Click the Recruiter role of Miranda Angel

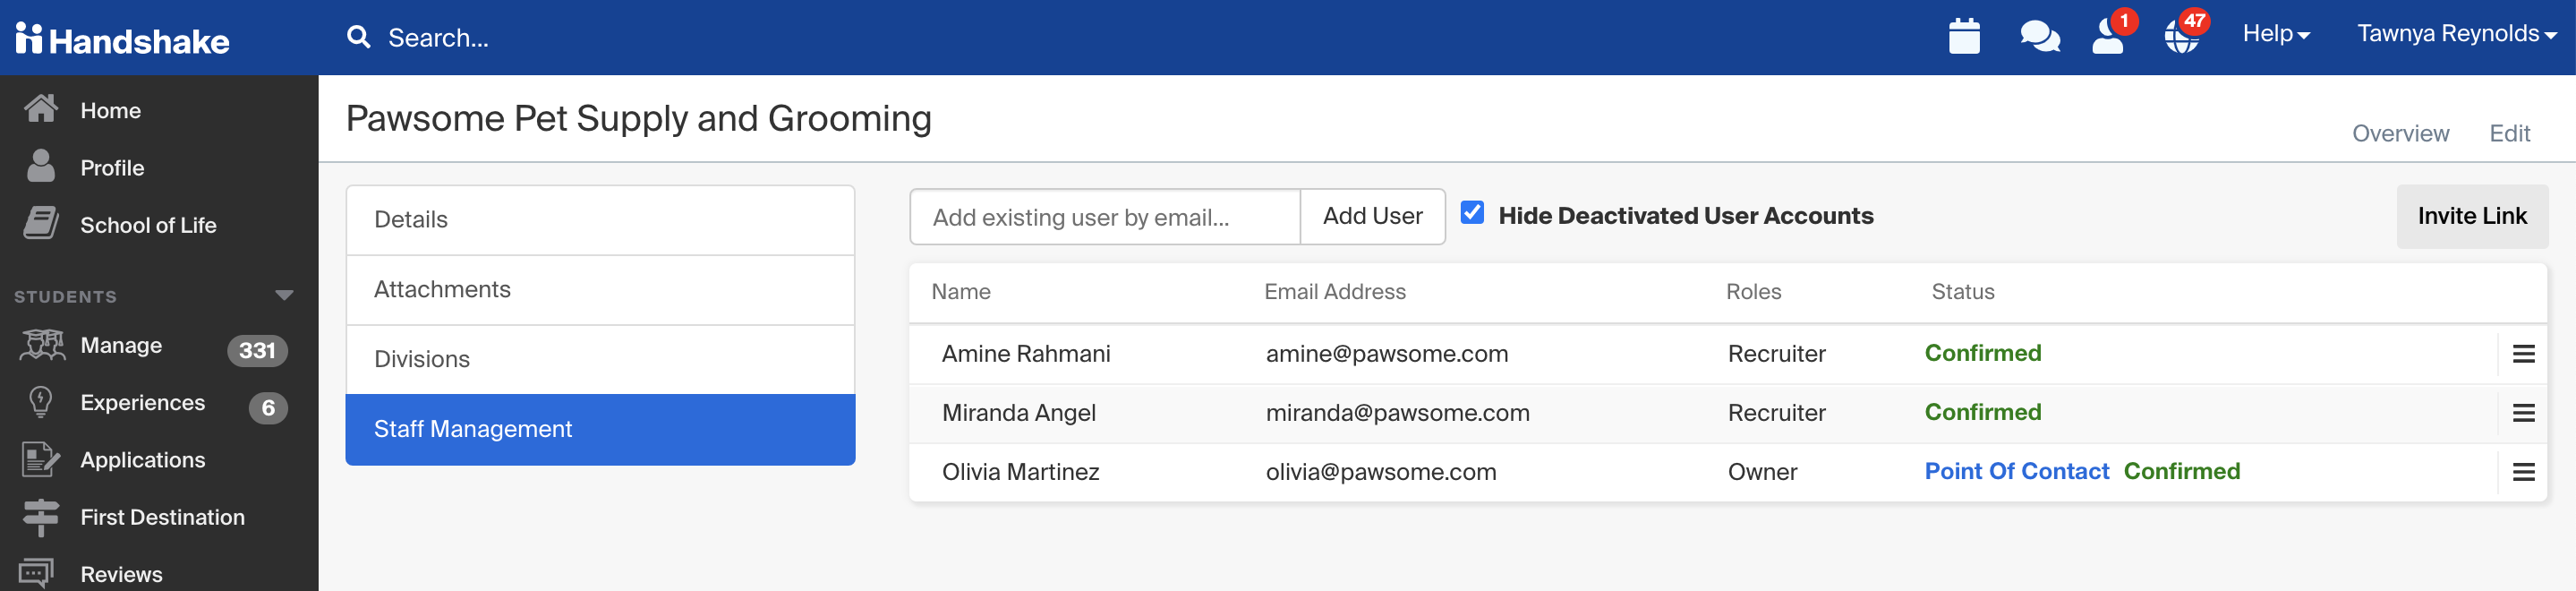pyautogui.click(x=1776, y=413)
